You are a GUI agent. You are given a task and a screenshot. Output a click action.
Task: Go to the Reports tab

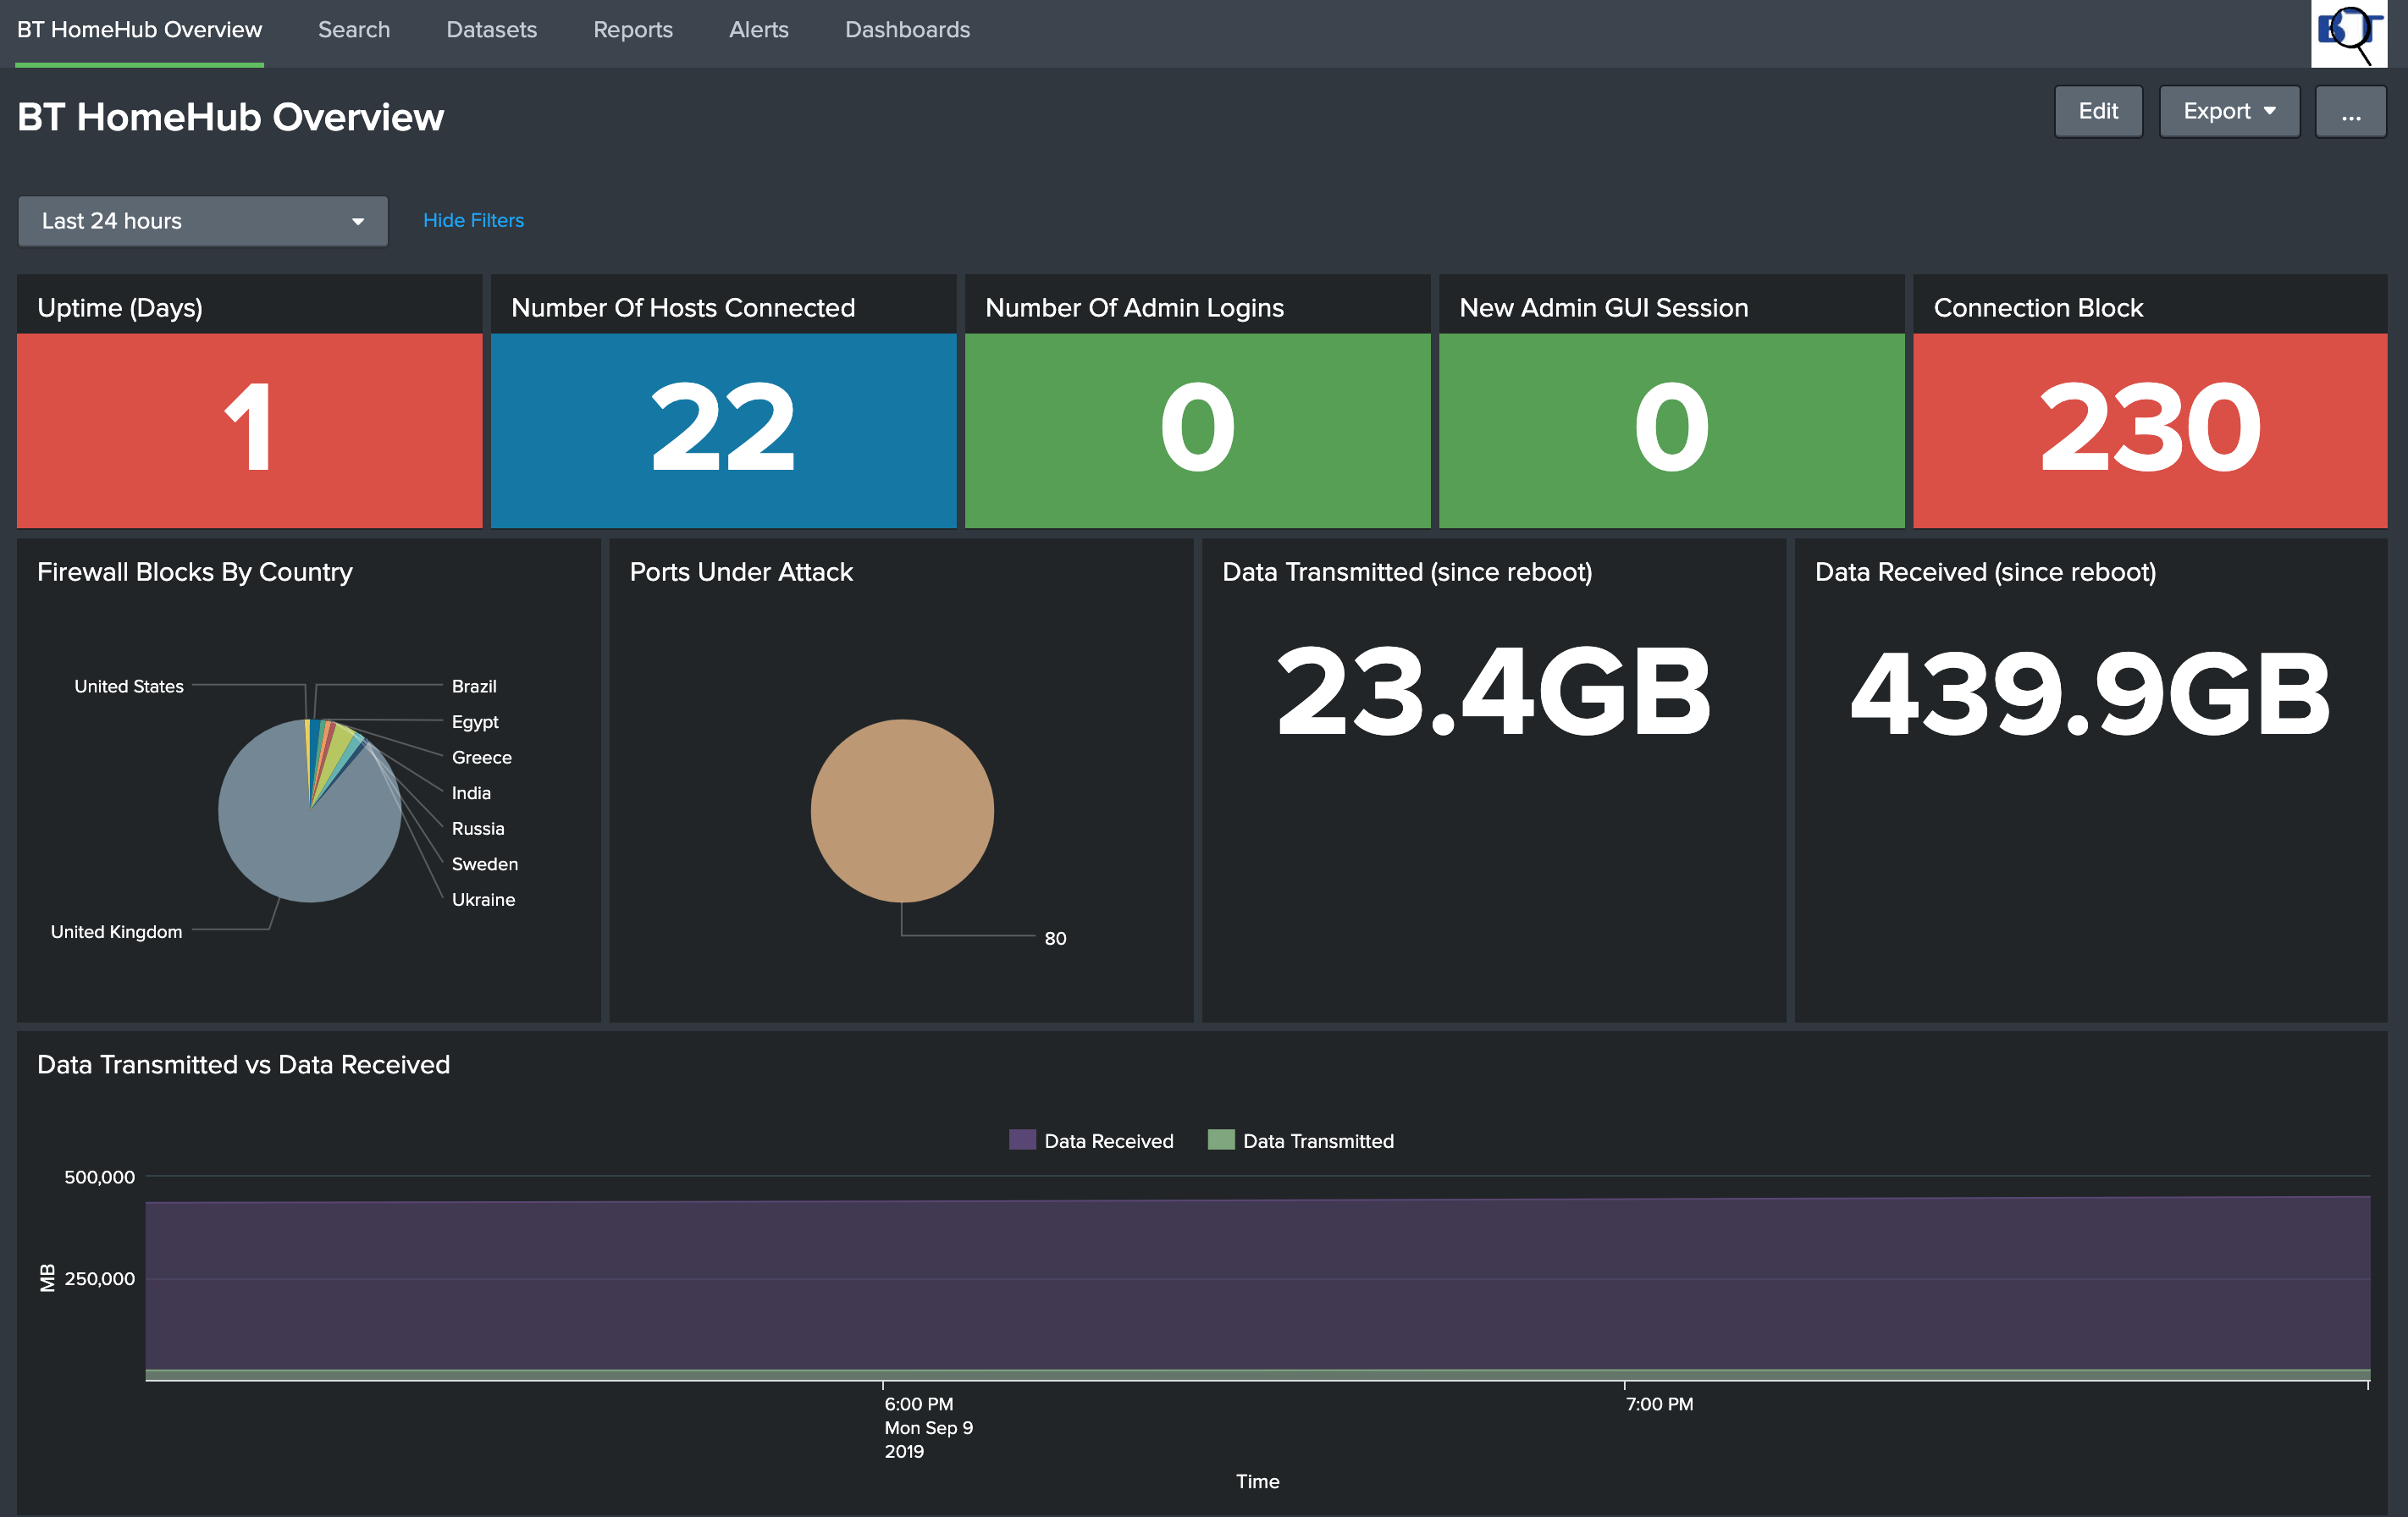coord(633,30)
